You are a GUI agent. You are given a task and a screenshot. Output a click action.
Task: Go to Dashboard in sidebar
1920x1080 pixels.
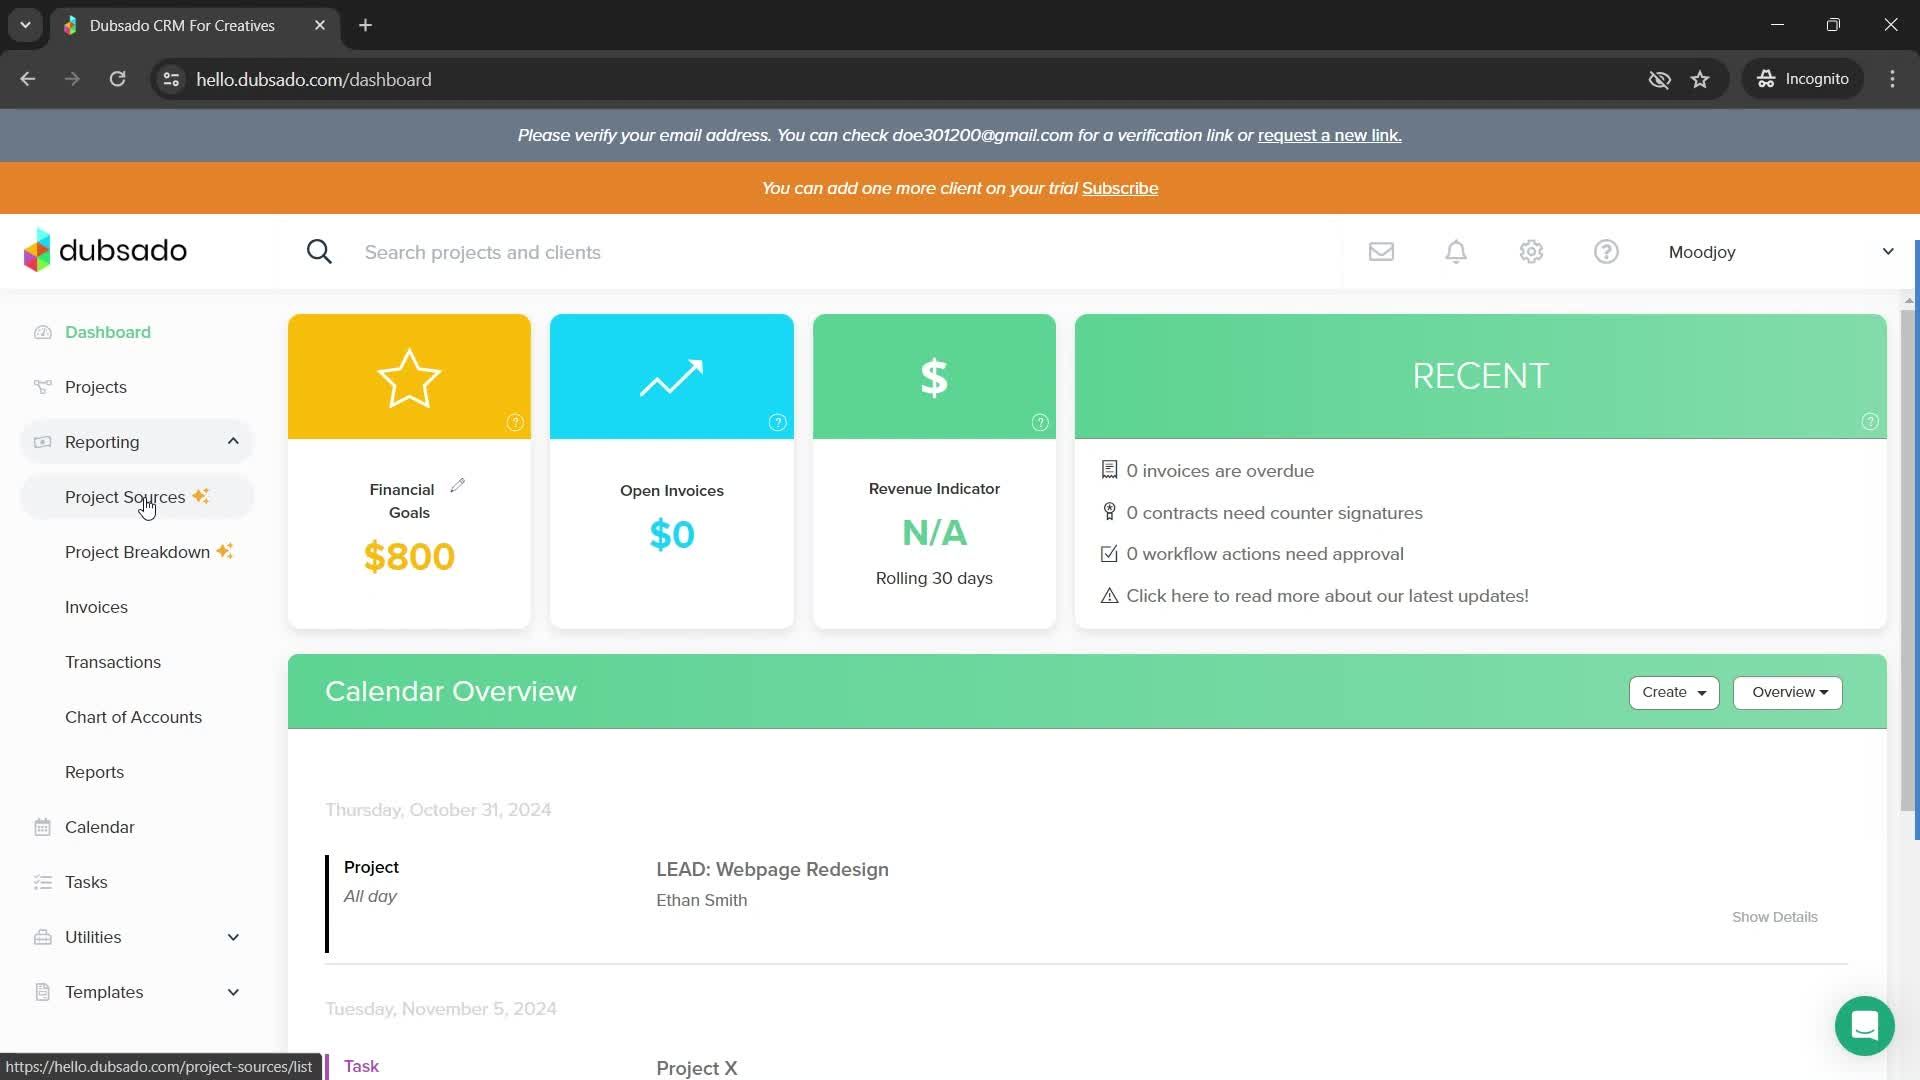(x=108, y=332)
